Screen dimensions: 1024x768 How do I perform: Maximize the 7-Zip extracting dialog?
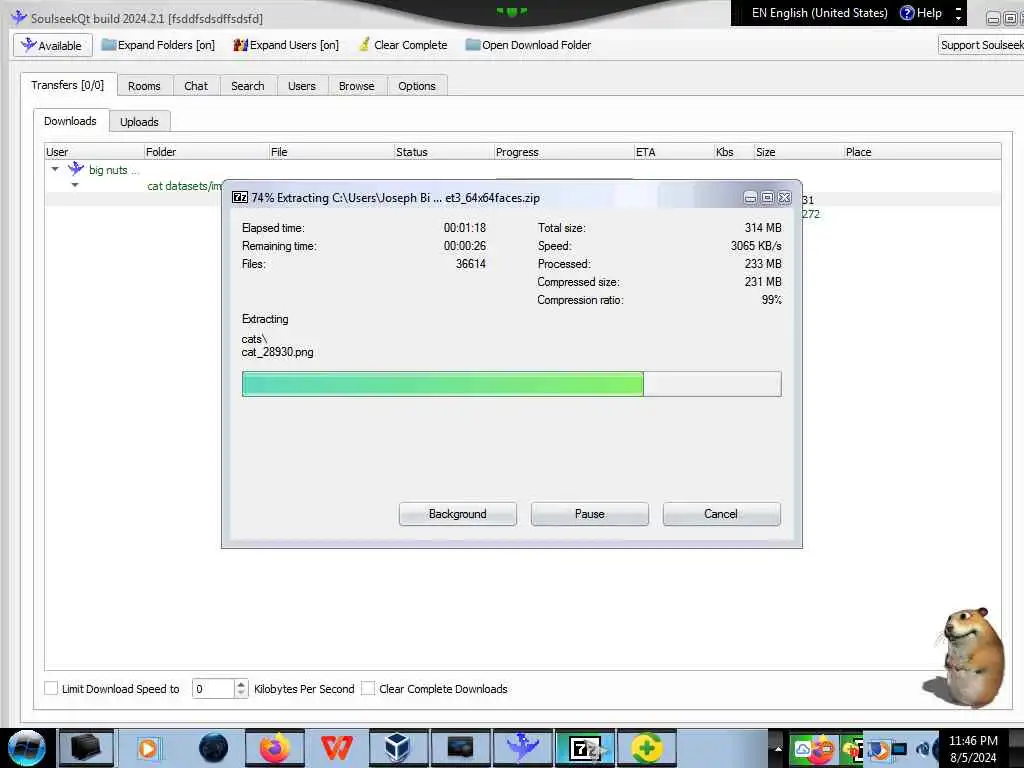[x=767, y=197]
